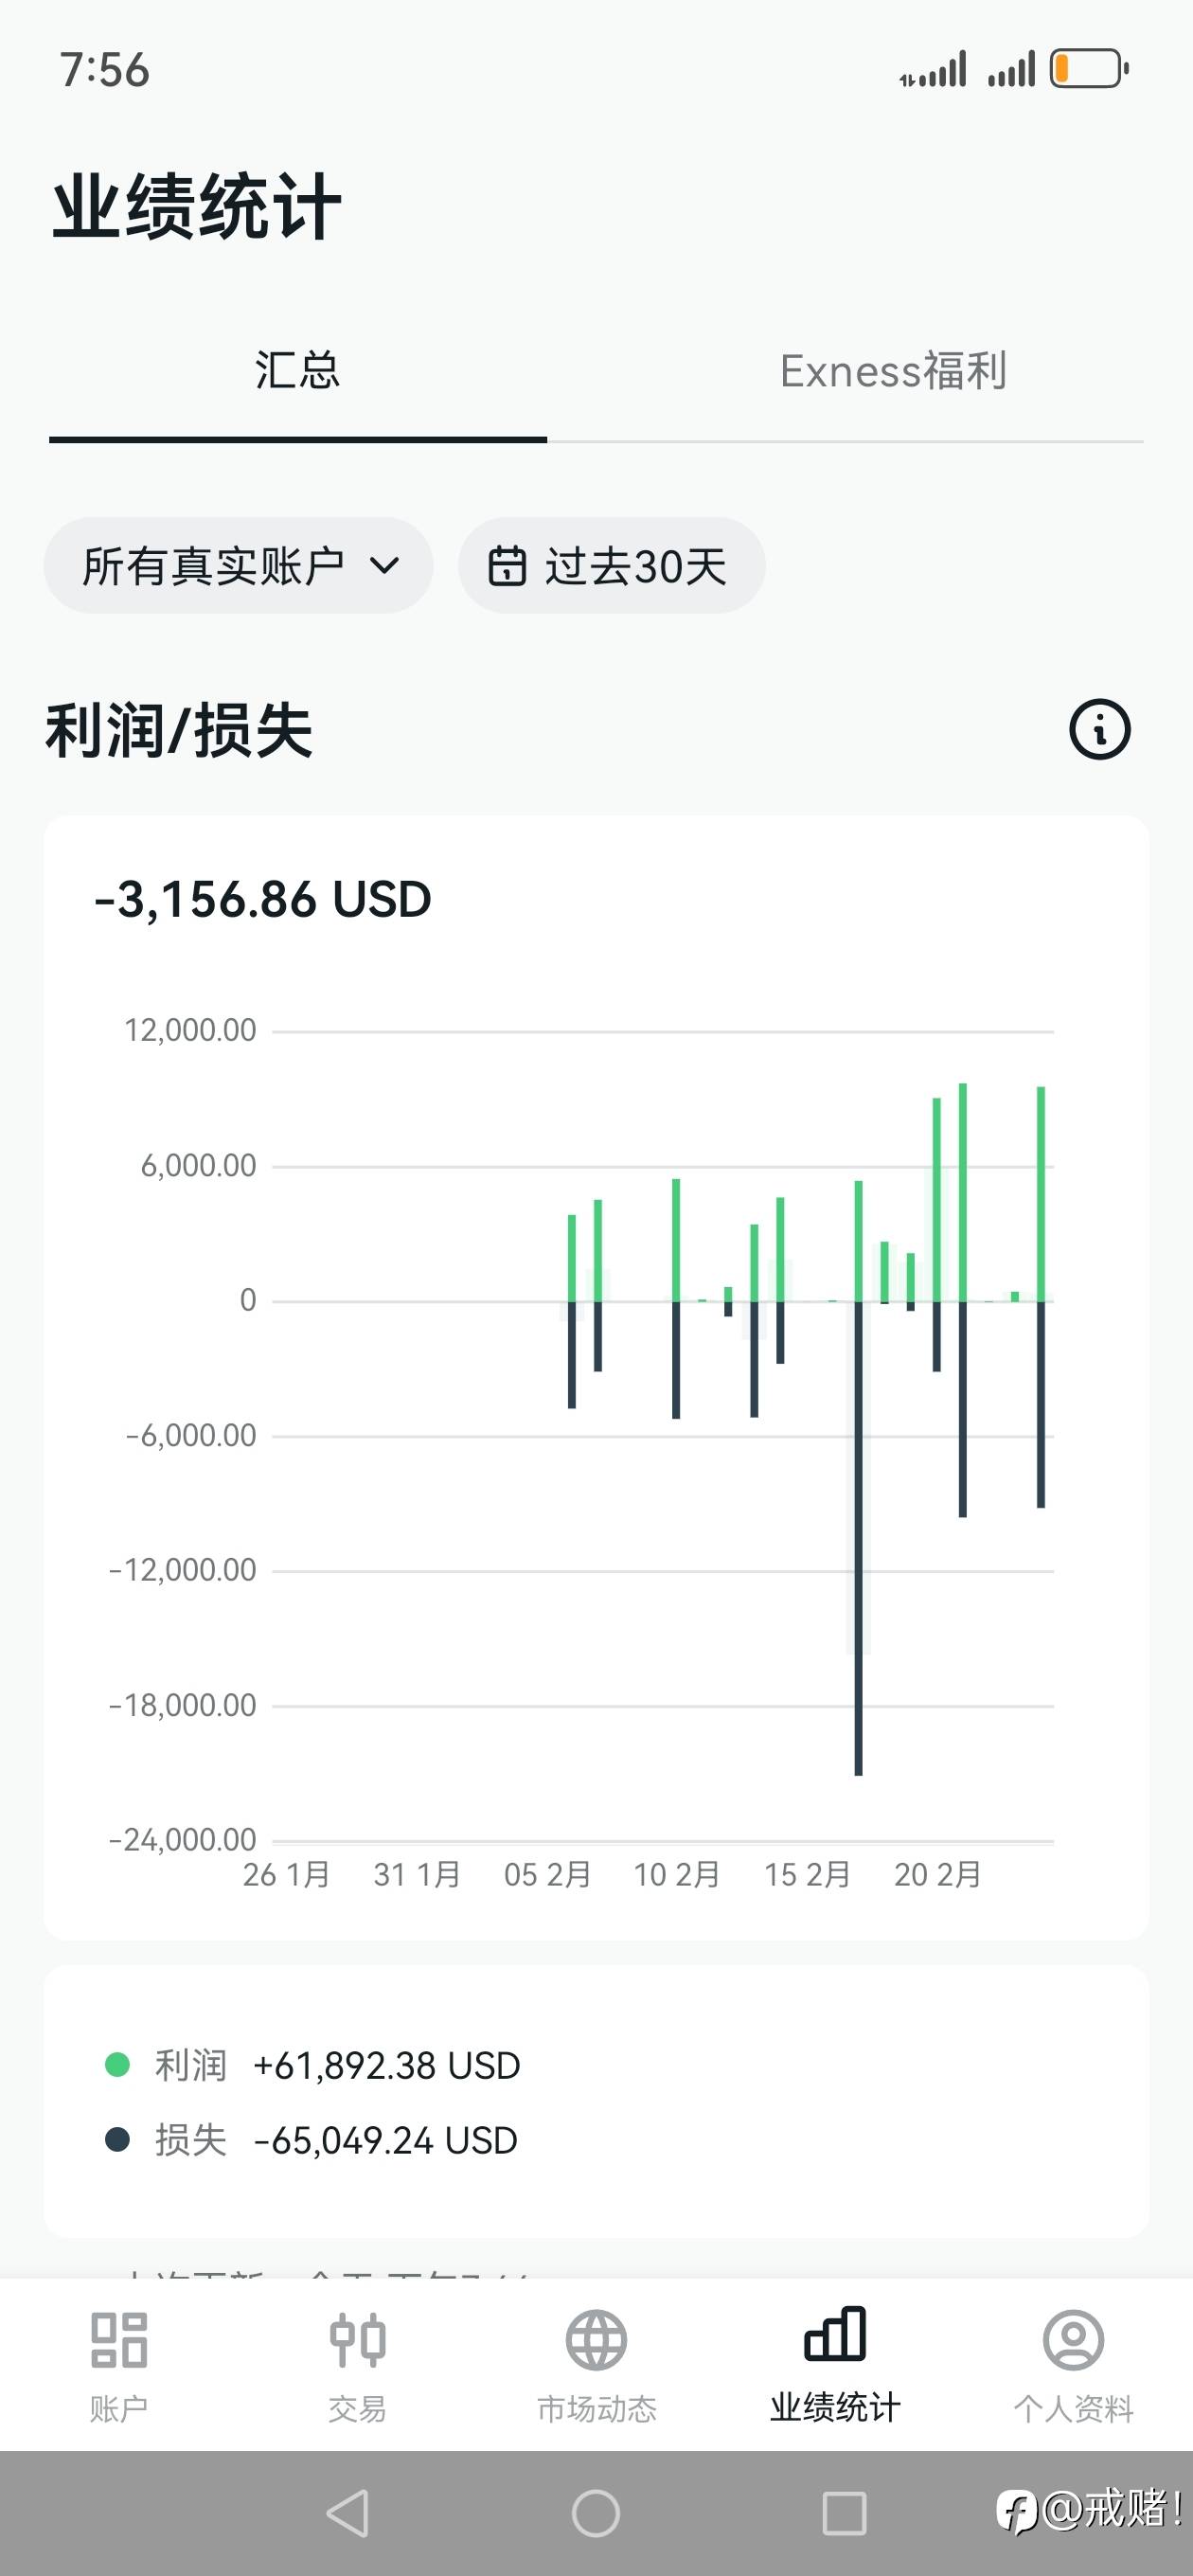Click the calendar icon in date filter
The image size is (1193, 2576).
506,566
